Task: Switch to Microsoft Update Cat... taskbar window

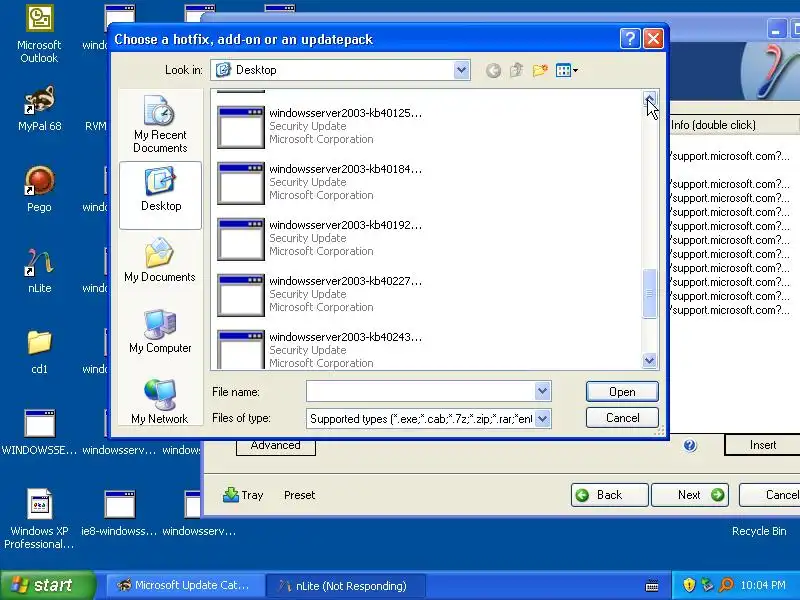Action: (185, 585)
